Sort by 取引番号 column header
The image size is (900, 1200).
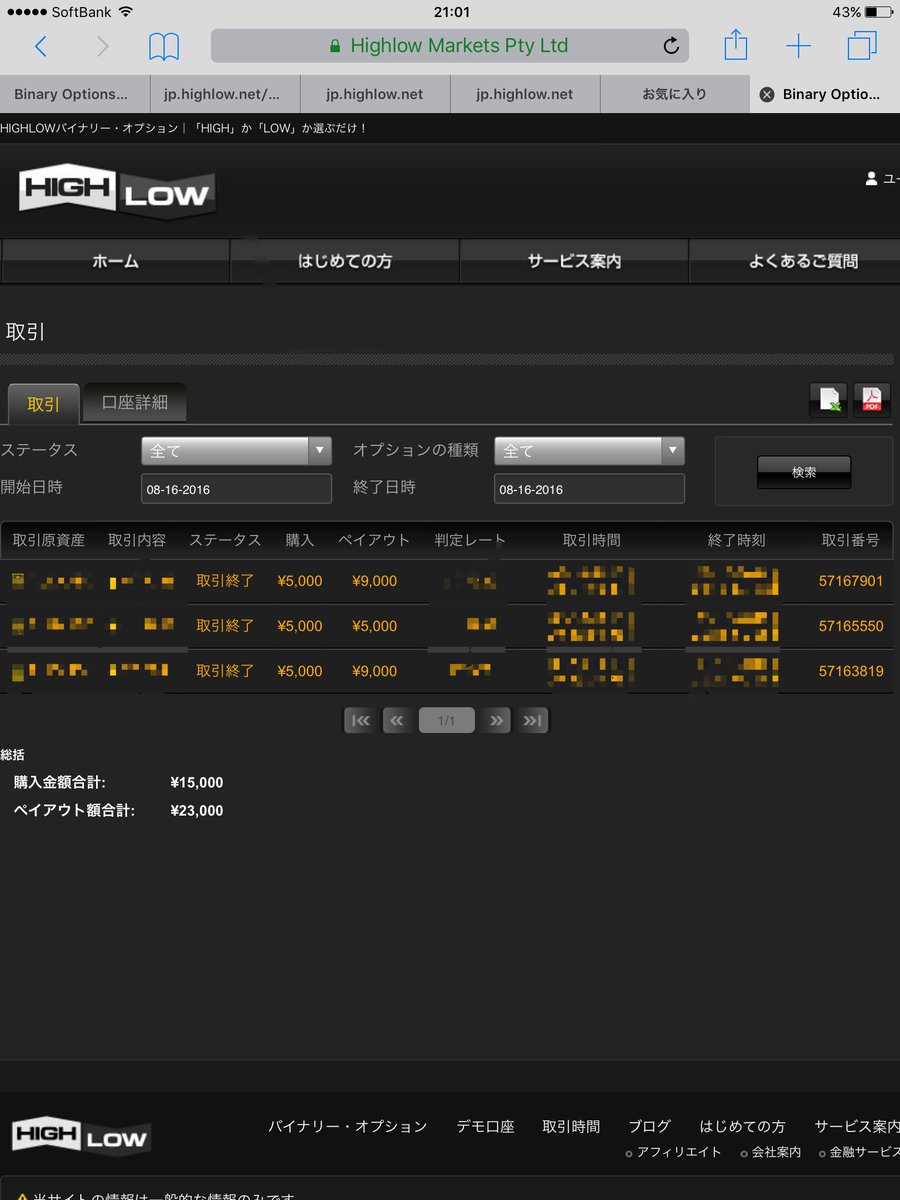pos(851,540)
